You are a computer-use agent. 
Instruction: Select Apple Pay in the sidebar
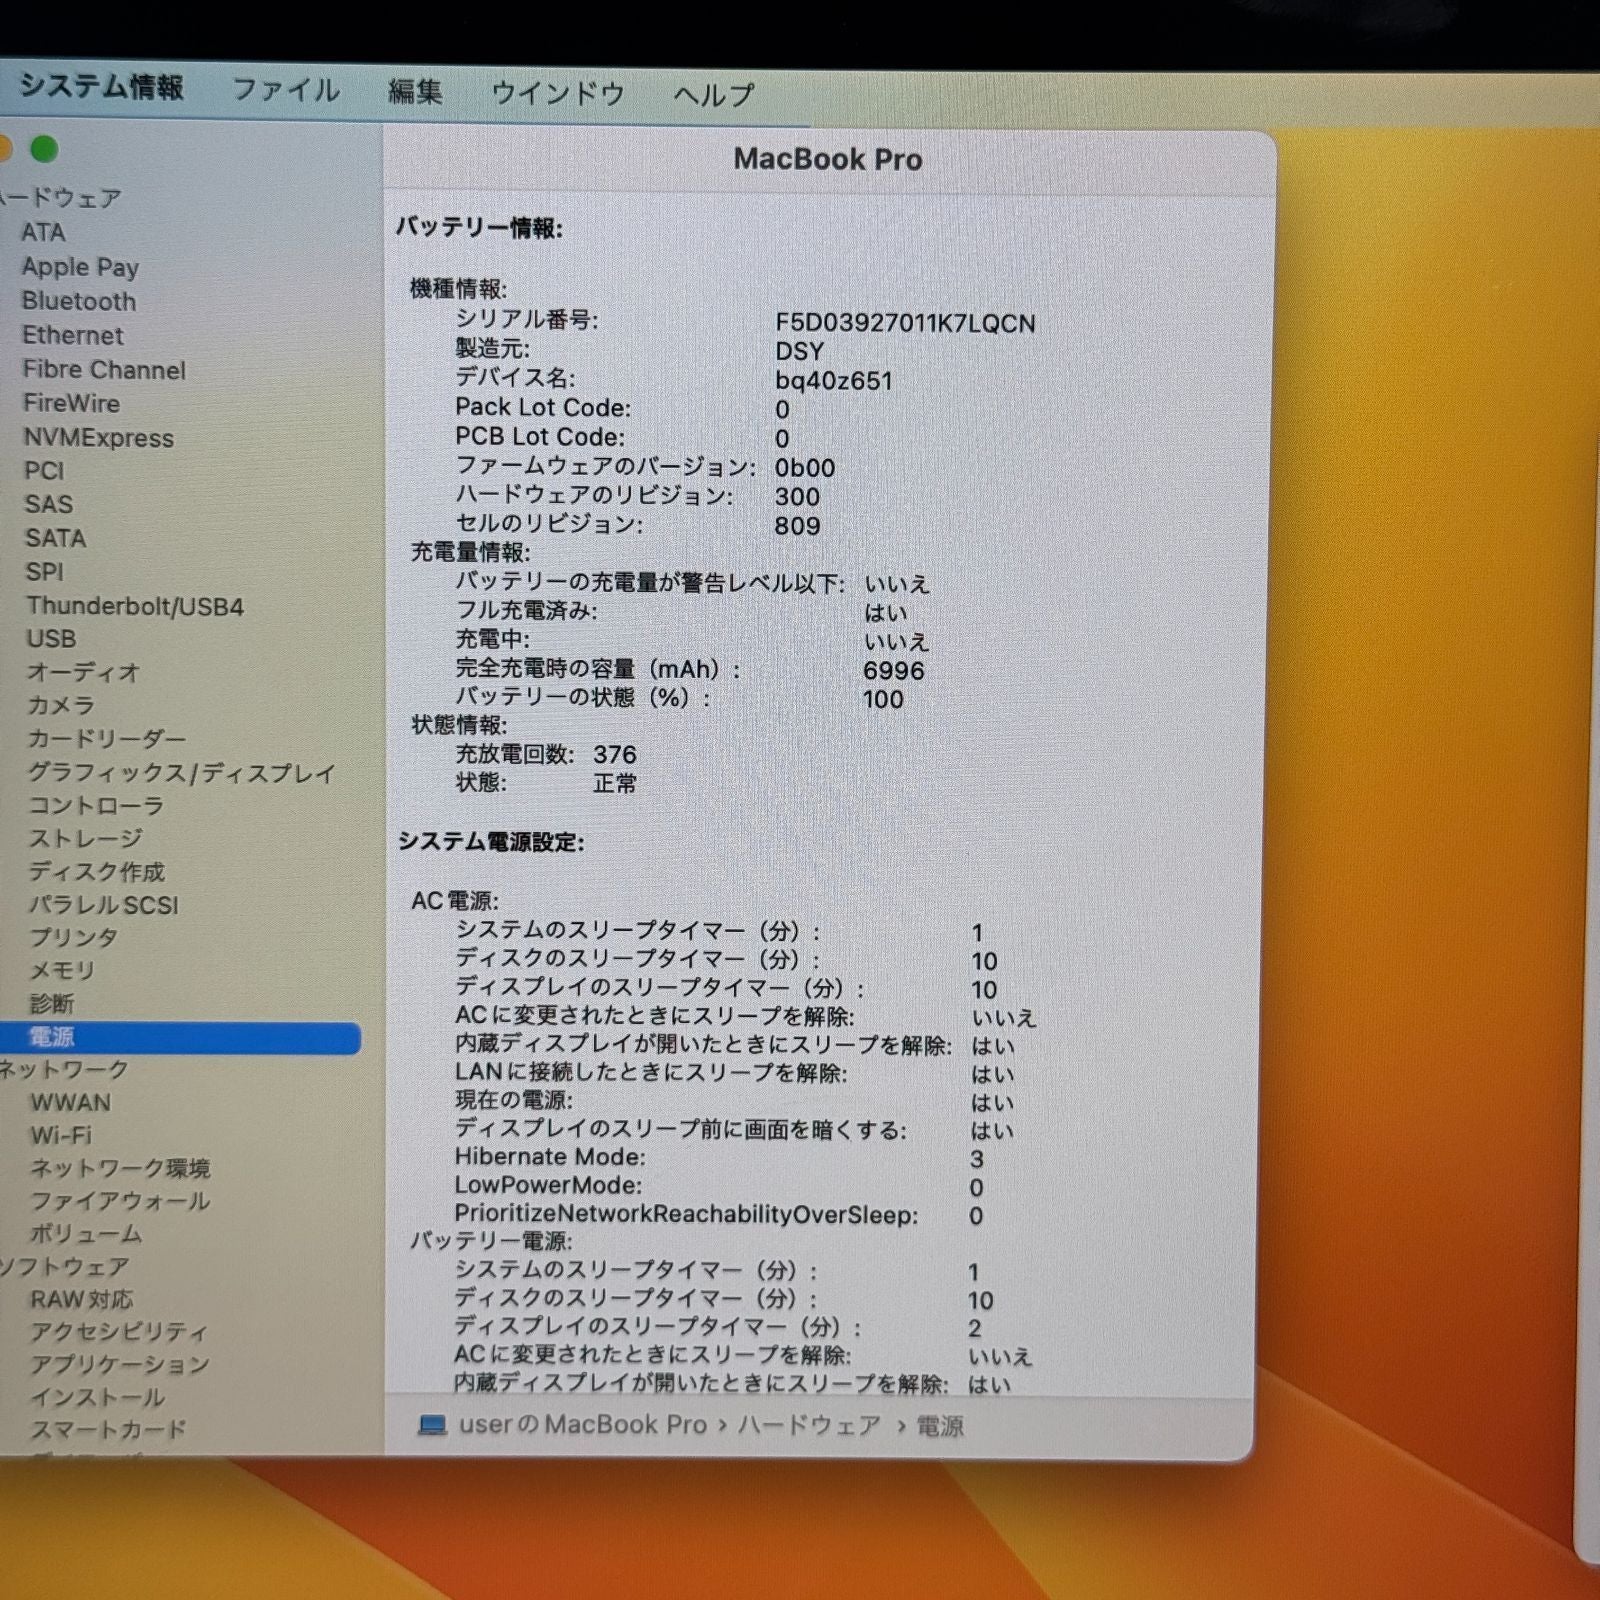(80, 267)
